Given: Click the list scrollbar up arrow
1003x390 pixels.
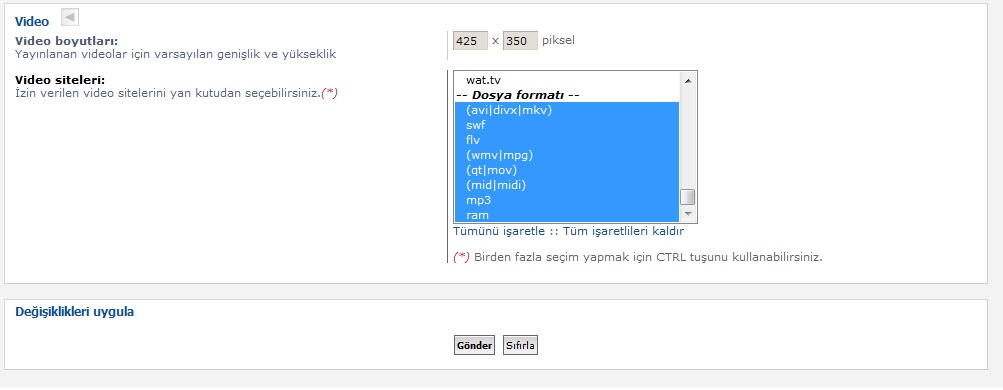Looking at the screenshot, I should point(688,81).
